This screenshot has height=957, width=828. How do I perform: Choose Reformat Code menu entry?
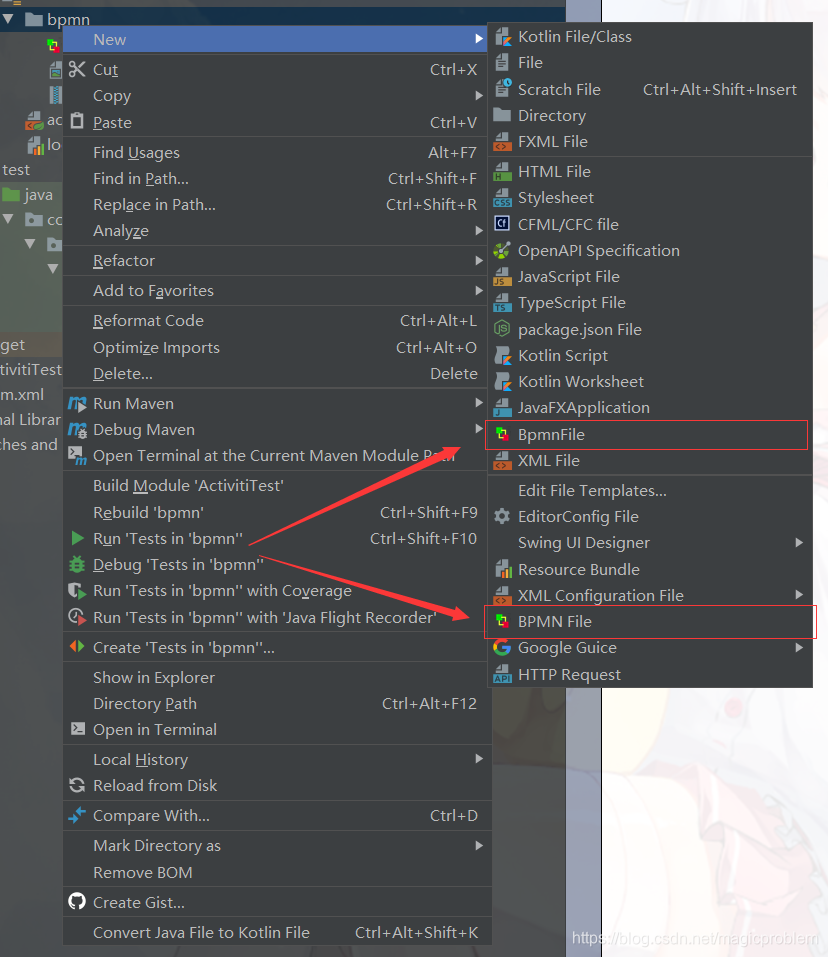coord(277,320)
